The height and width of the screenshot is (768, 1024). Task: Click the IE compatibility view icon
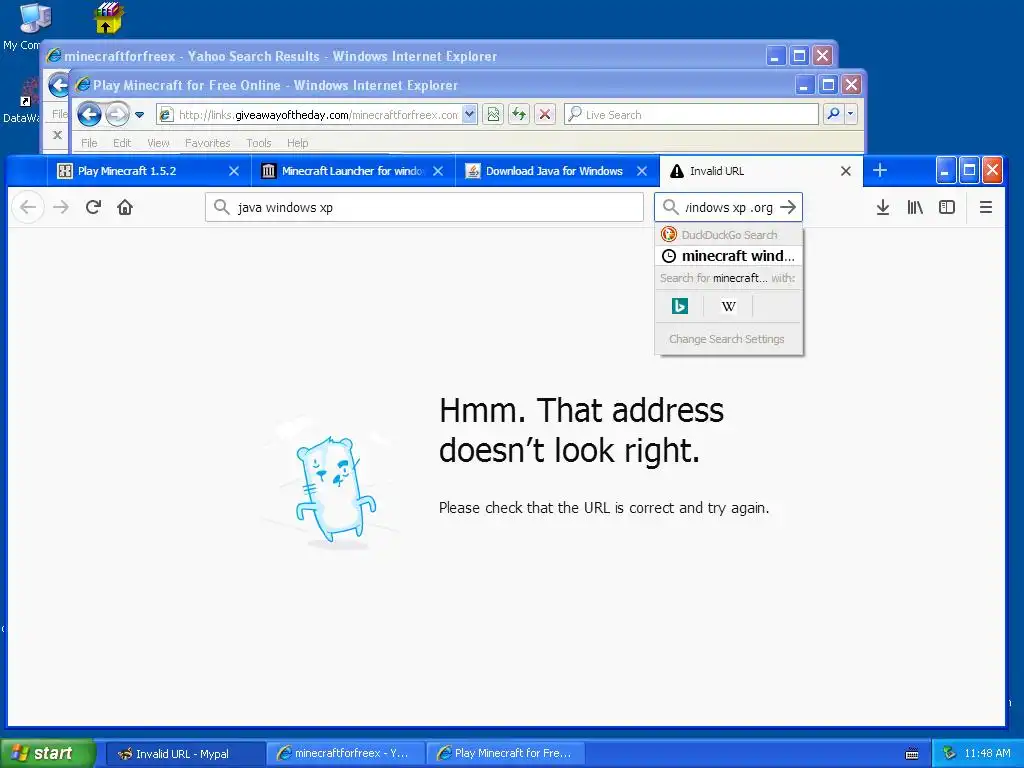point(493,115)
